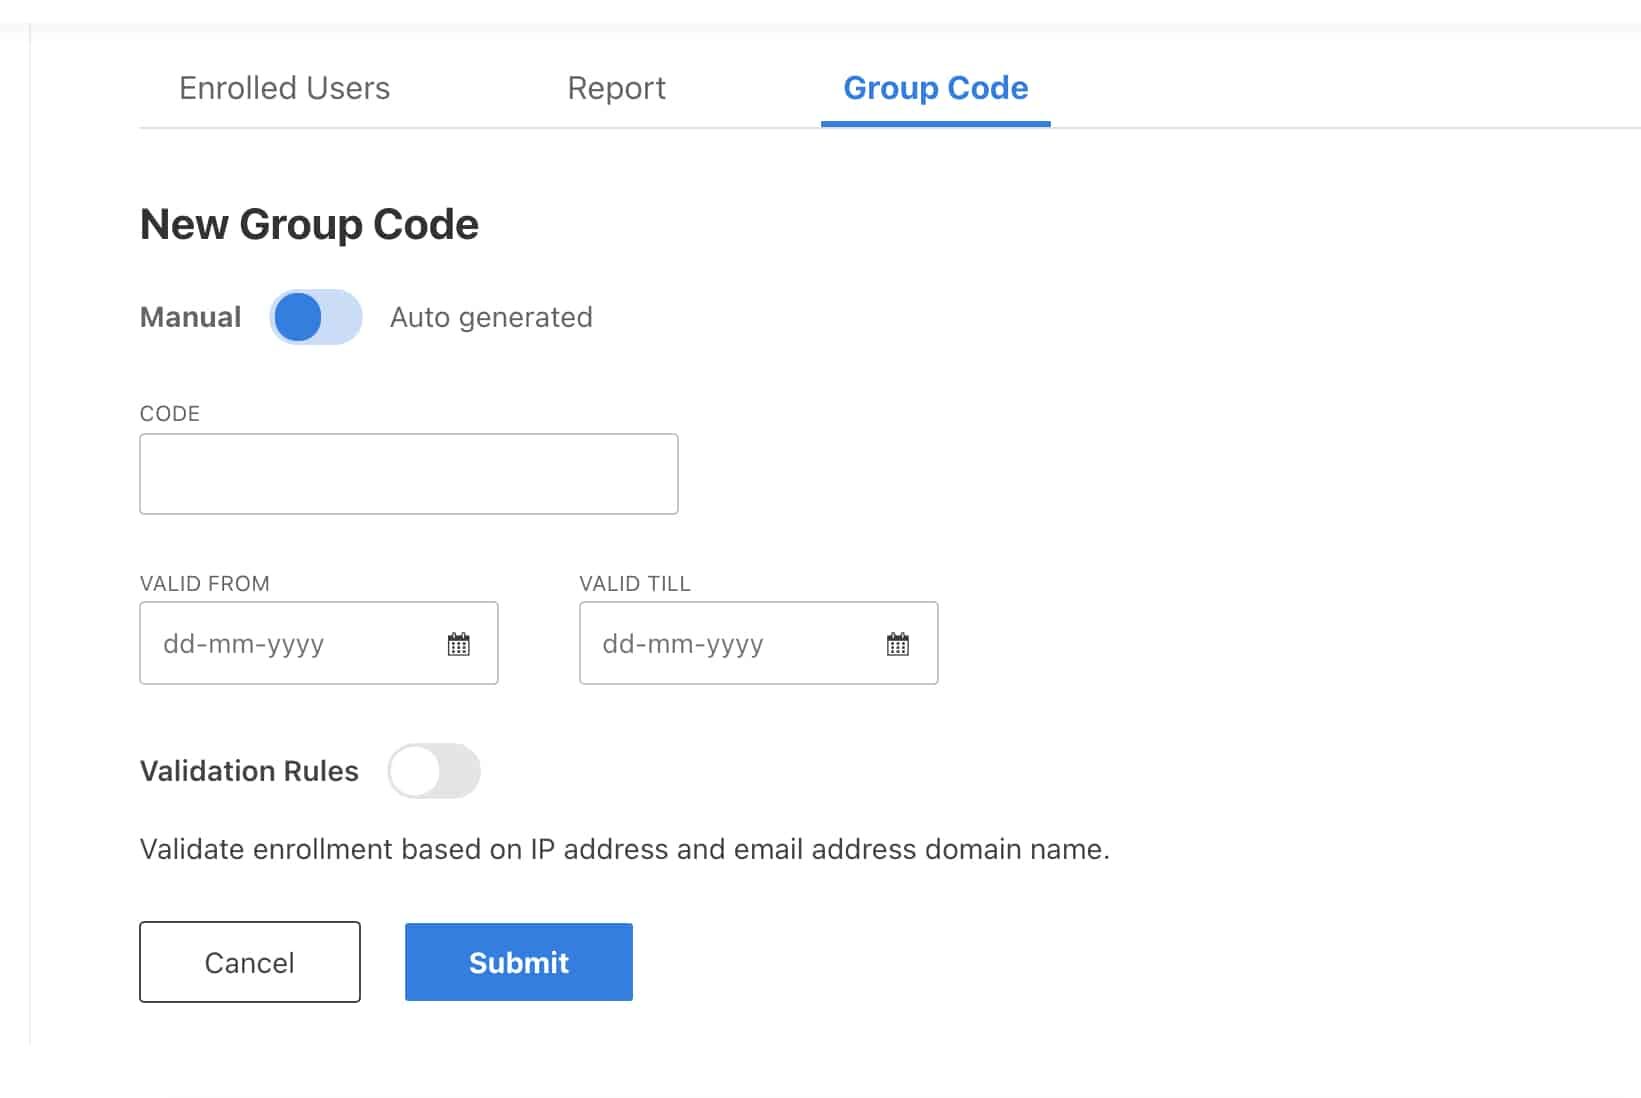
Task: Switch to the Enrolled Users tab
Action: pos(284,88)
